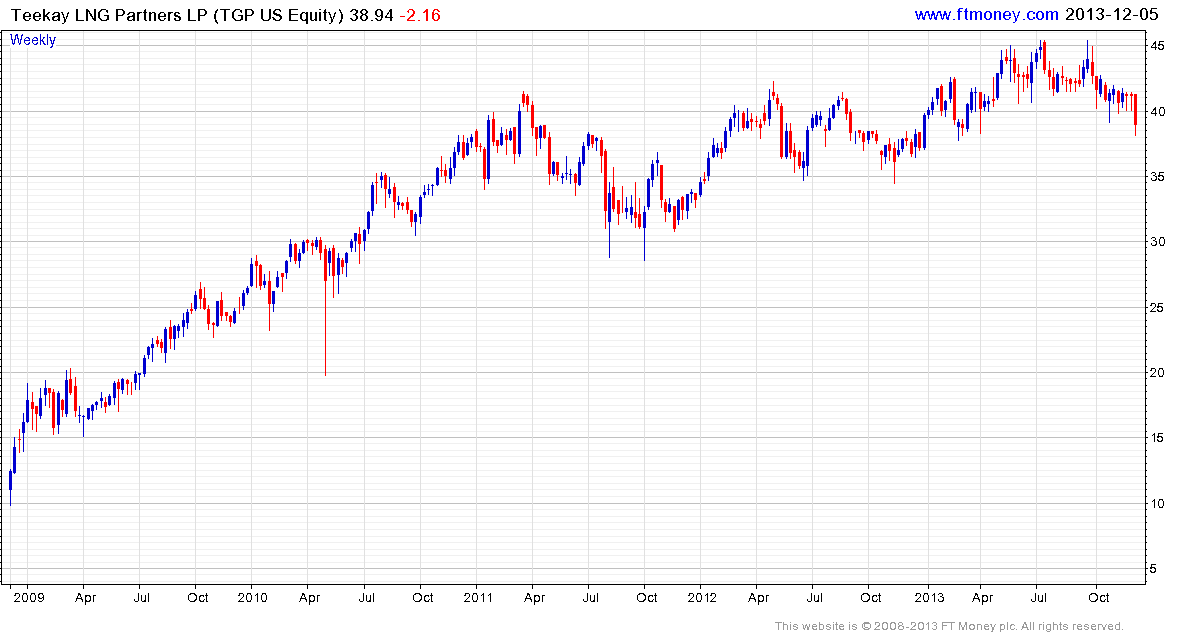Viewport: 1195px width, 640px height.
Task: Click the 25 price axis label
Action: click(1157, 307)
